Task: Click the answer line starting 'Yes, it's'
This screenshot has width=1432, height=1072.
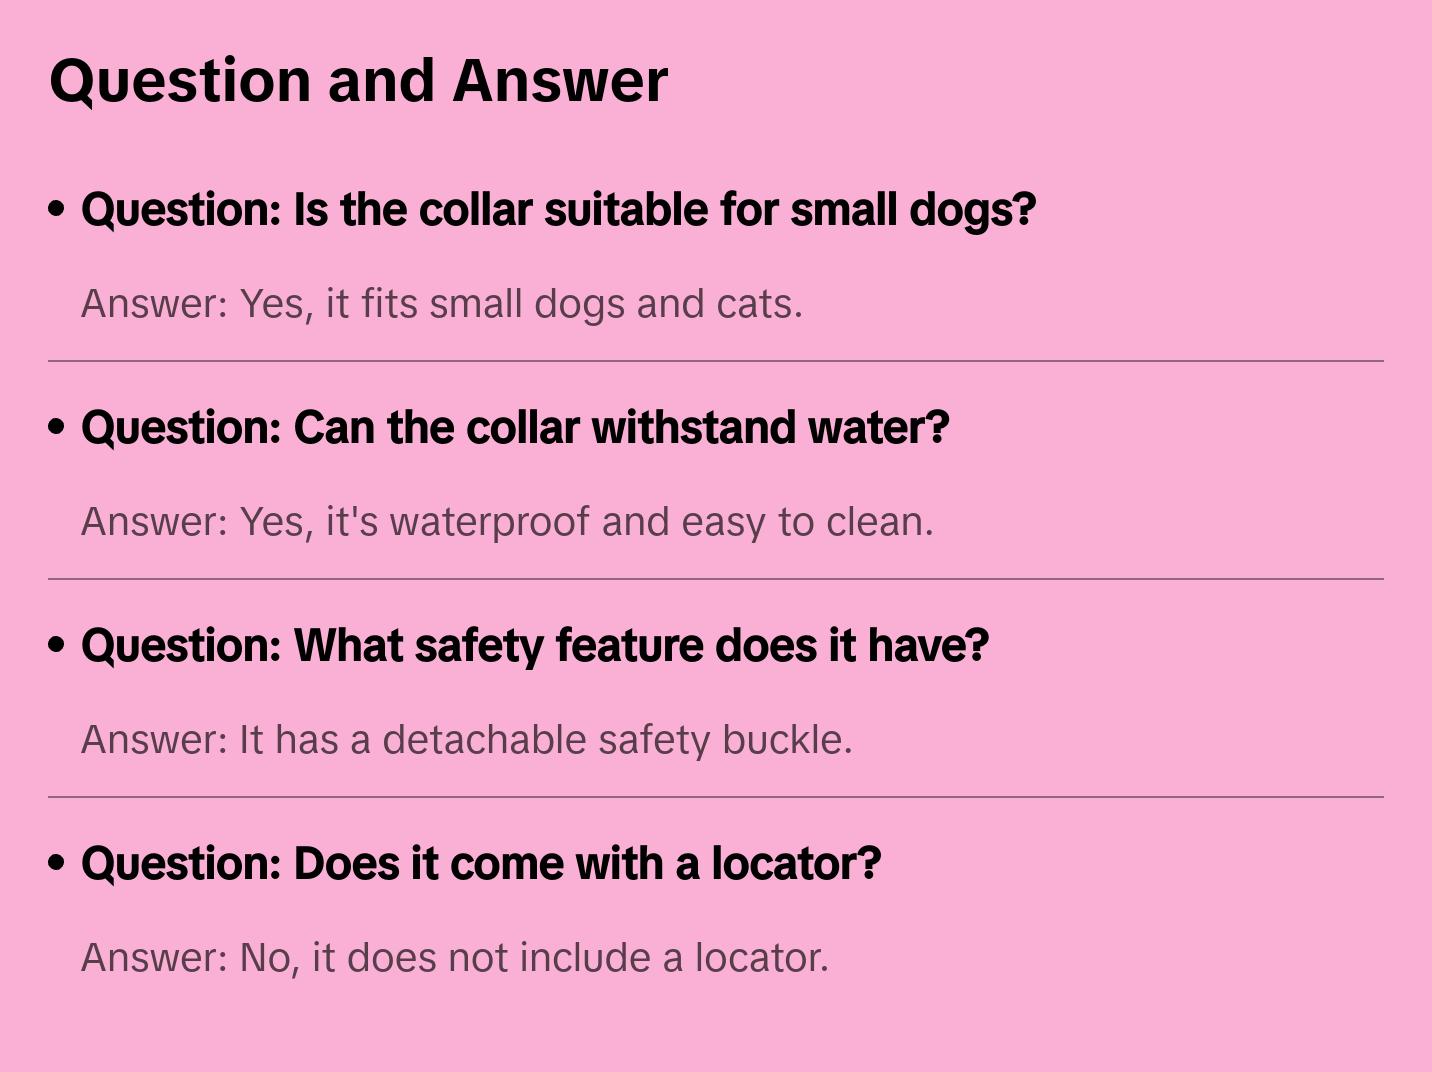Action: (506, 522)
